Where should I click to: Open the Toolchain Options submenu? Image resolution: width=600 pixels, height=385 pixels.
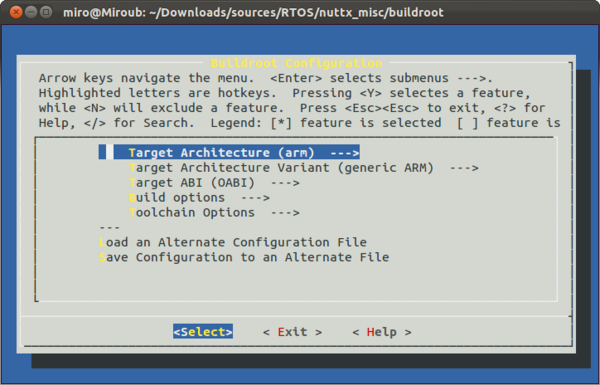[214, 212]
